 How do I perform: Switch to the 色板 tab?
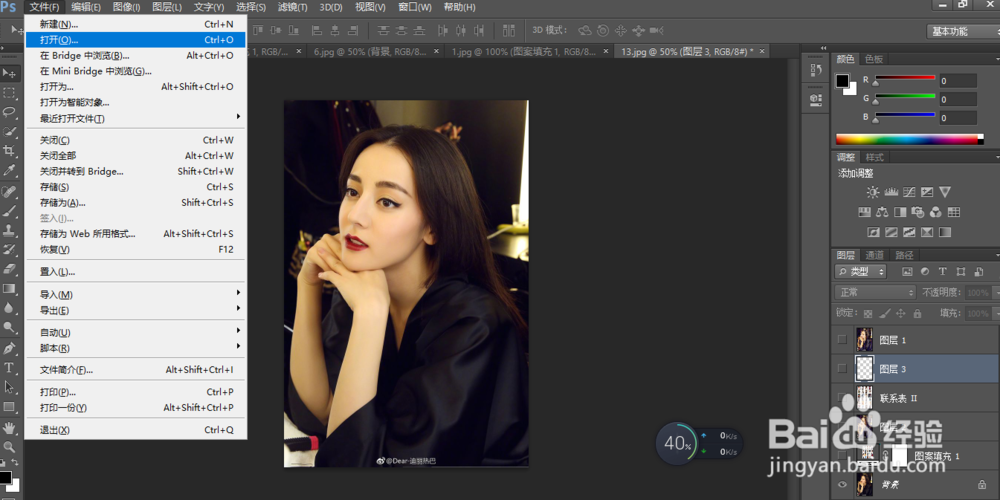(x=874, y=59)
